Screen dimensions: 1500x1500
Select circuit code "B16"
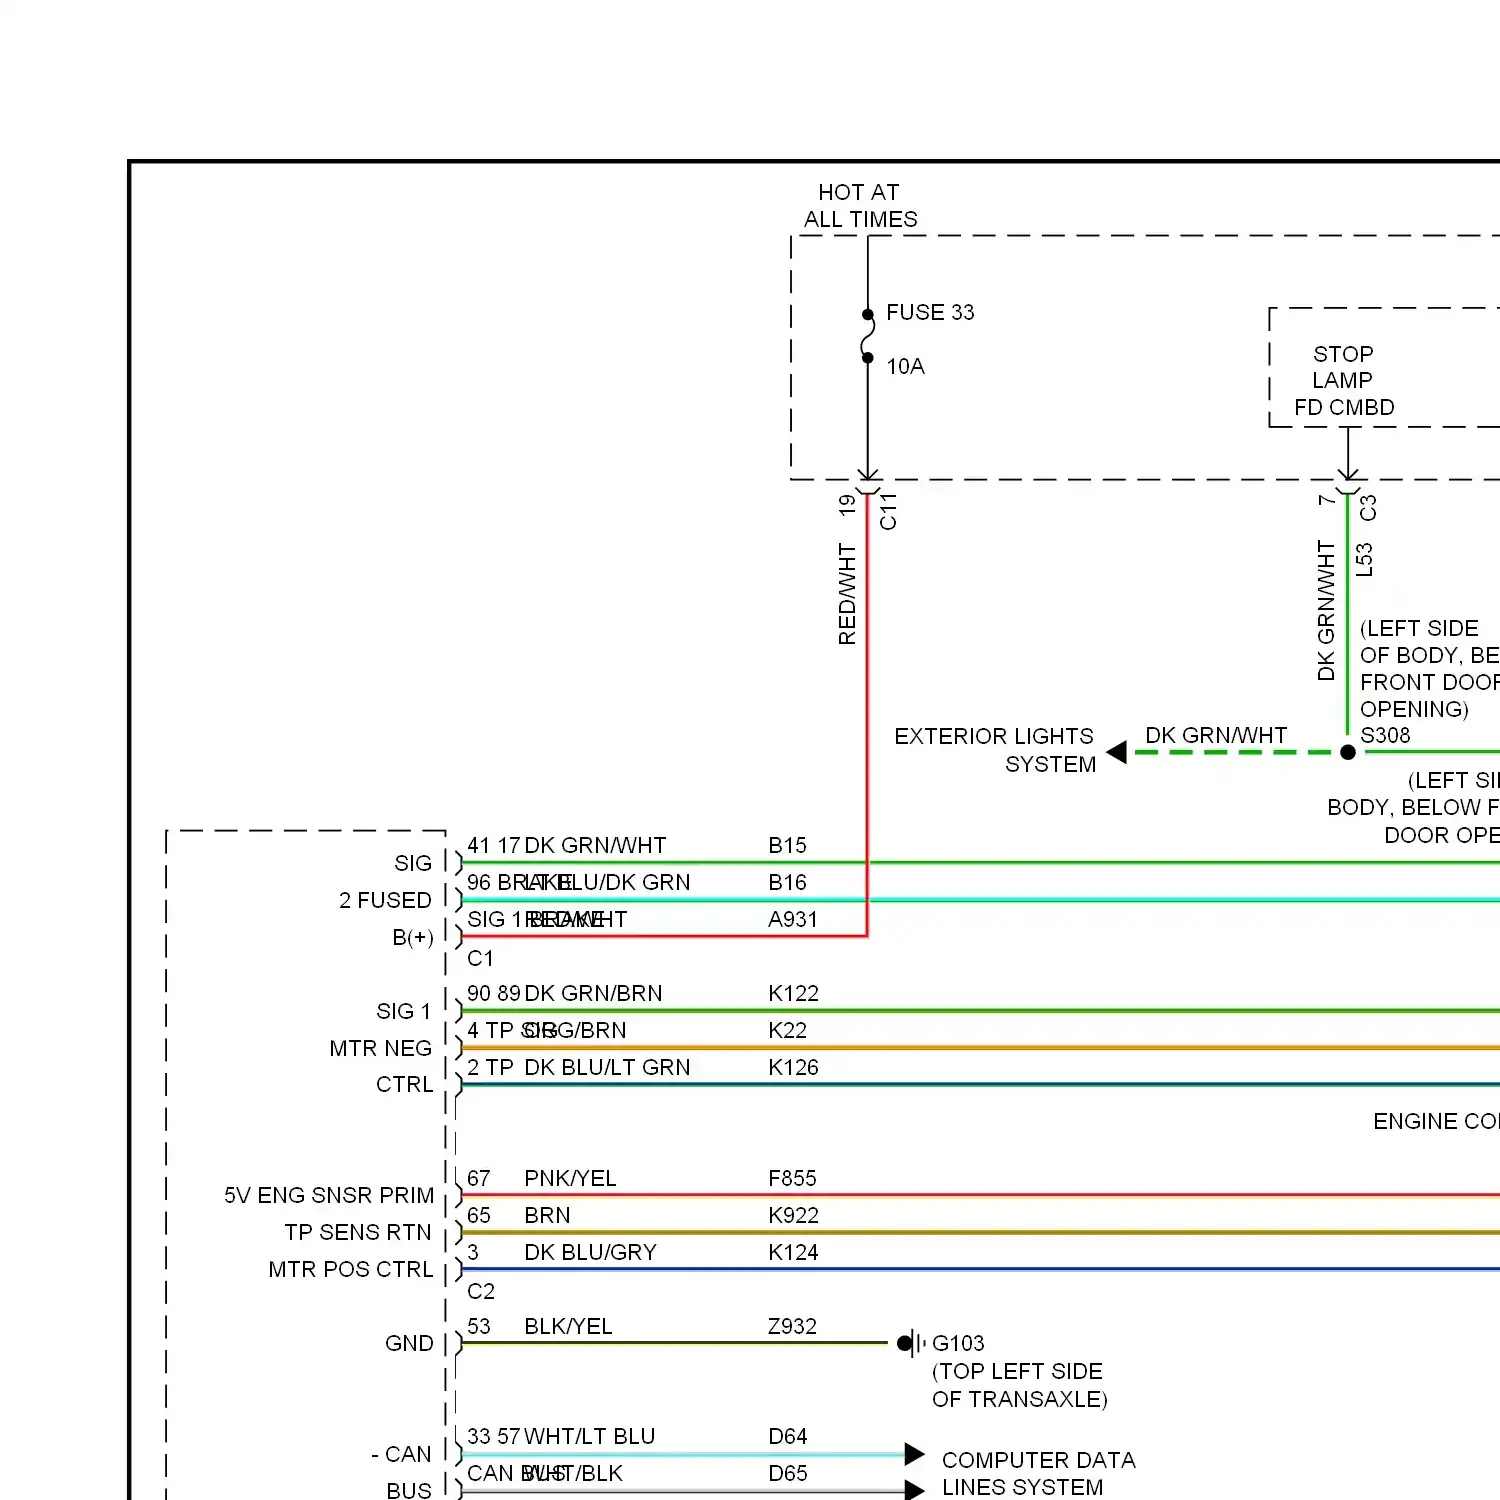click(787, 882)
